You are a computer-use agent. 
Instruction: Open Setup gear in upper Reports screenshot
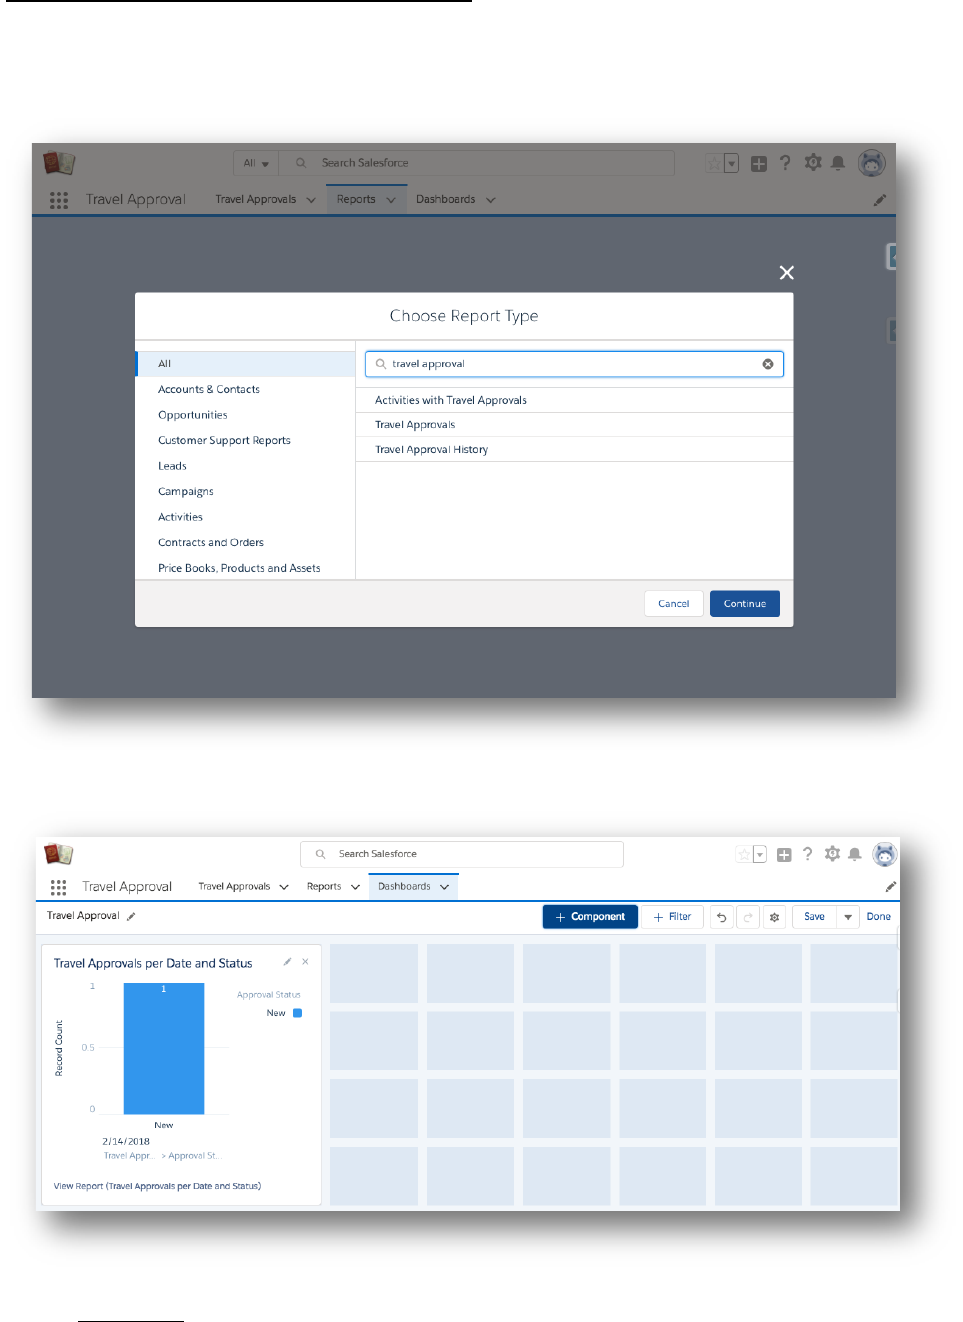813,162
